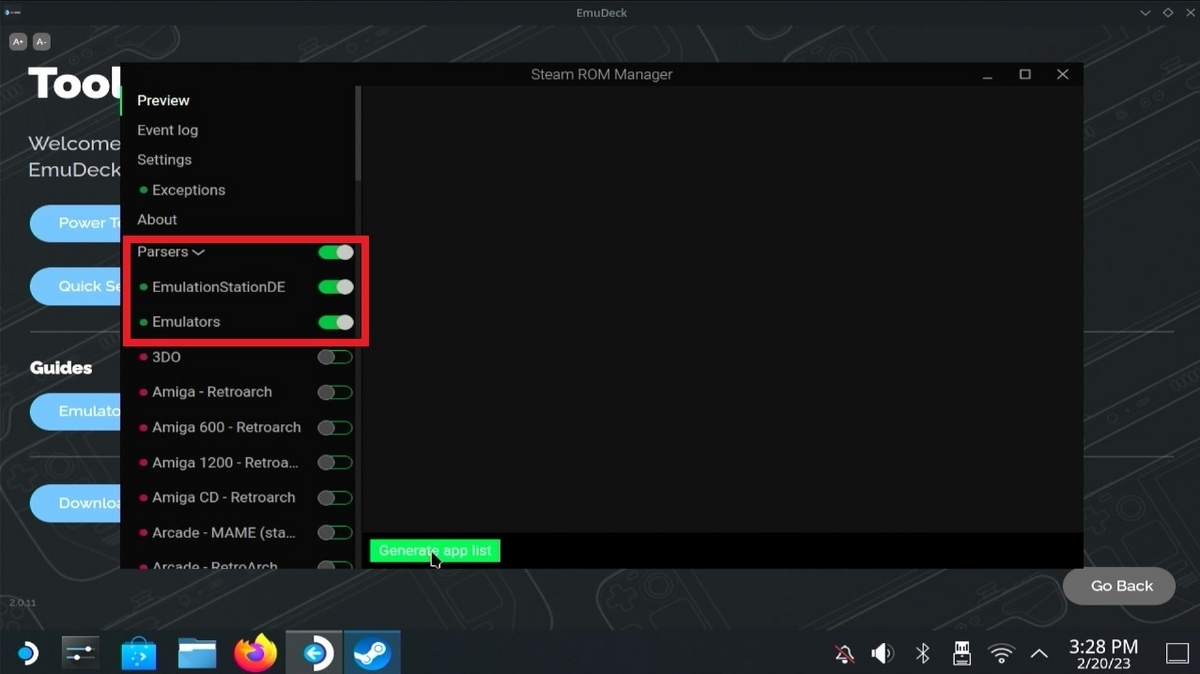Enable the Arcade - MAME parser switch

[335, 533]
